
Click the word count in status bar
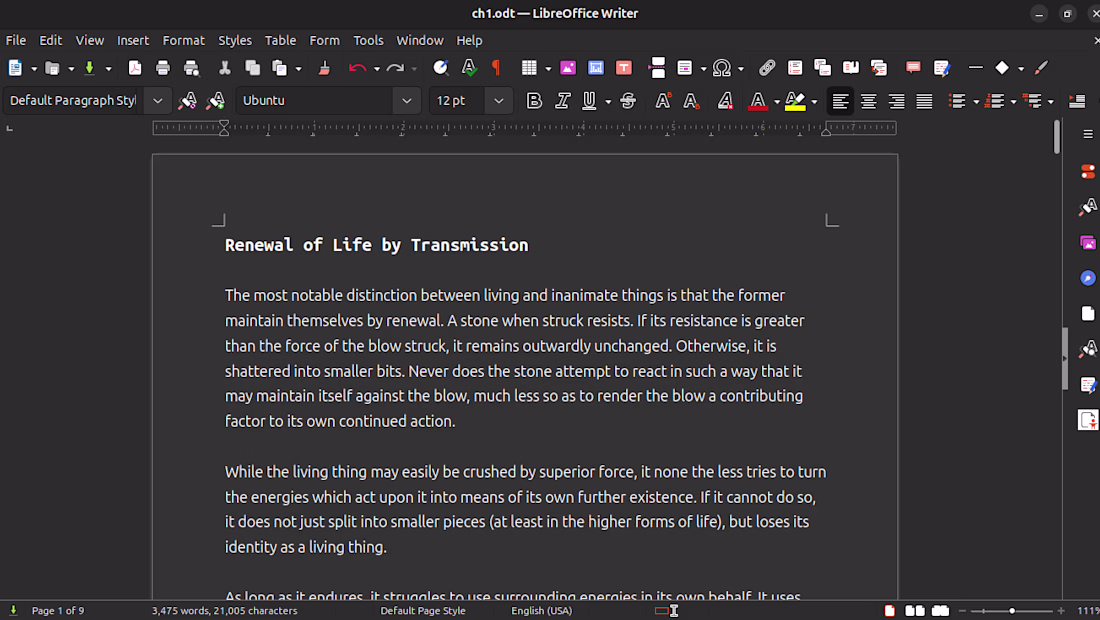[224, 611]
